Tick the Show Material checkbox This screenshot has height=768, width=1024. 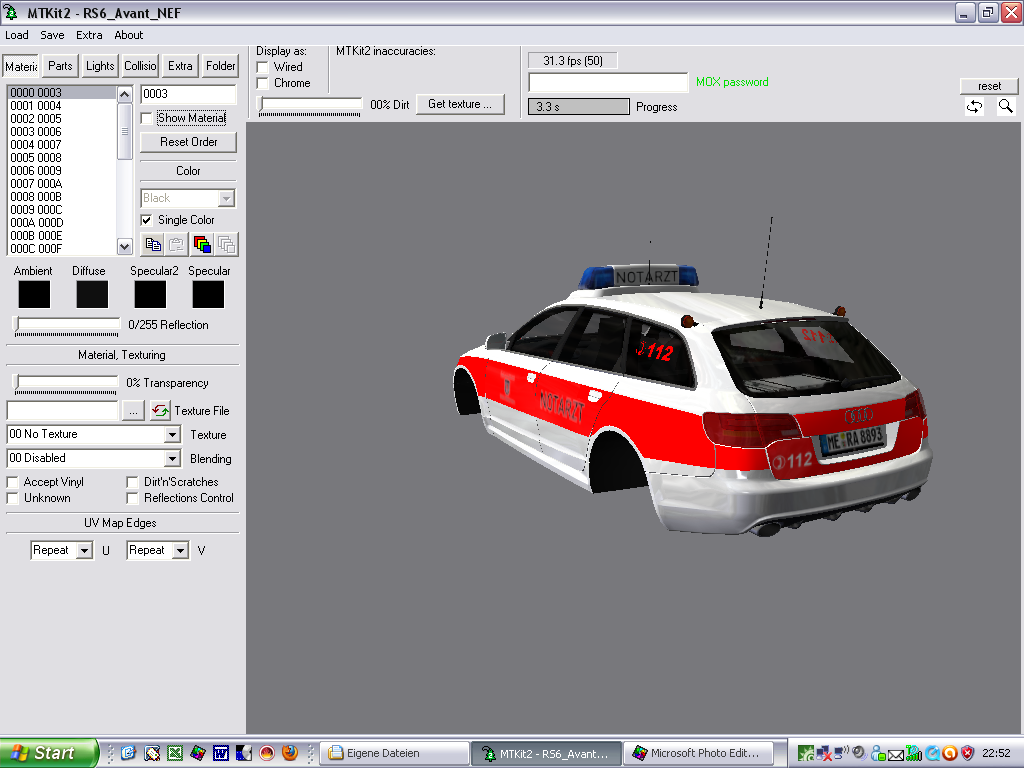pos(147,118)
